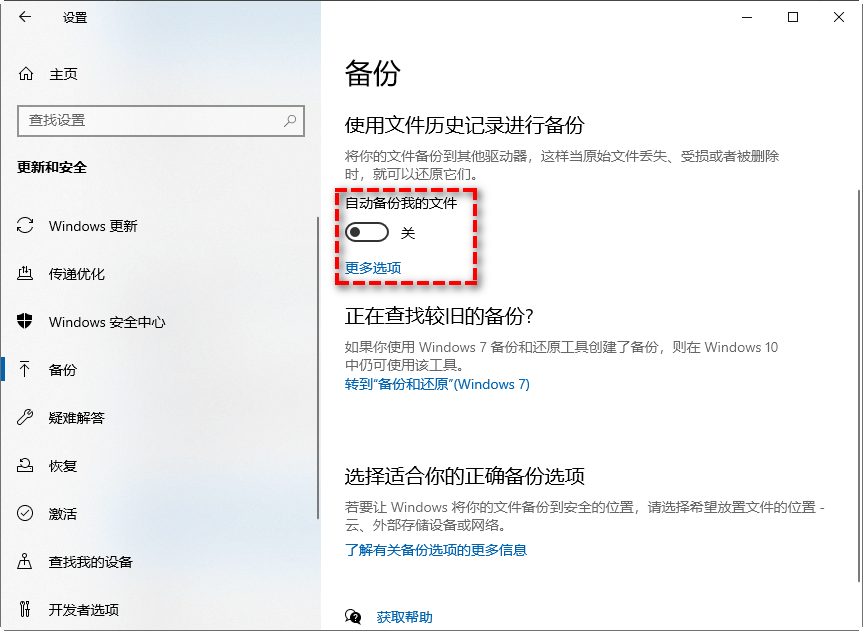This screenshot has height=631, width=863.
Task: Click the search magnifier in 查找设置
Action: coord(289,121)
